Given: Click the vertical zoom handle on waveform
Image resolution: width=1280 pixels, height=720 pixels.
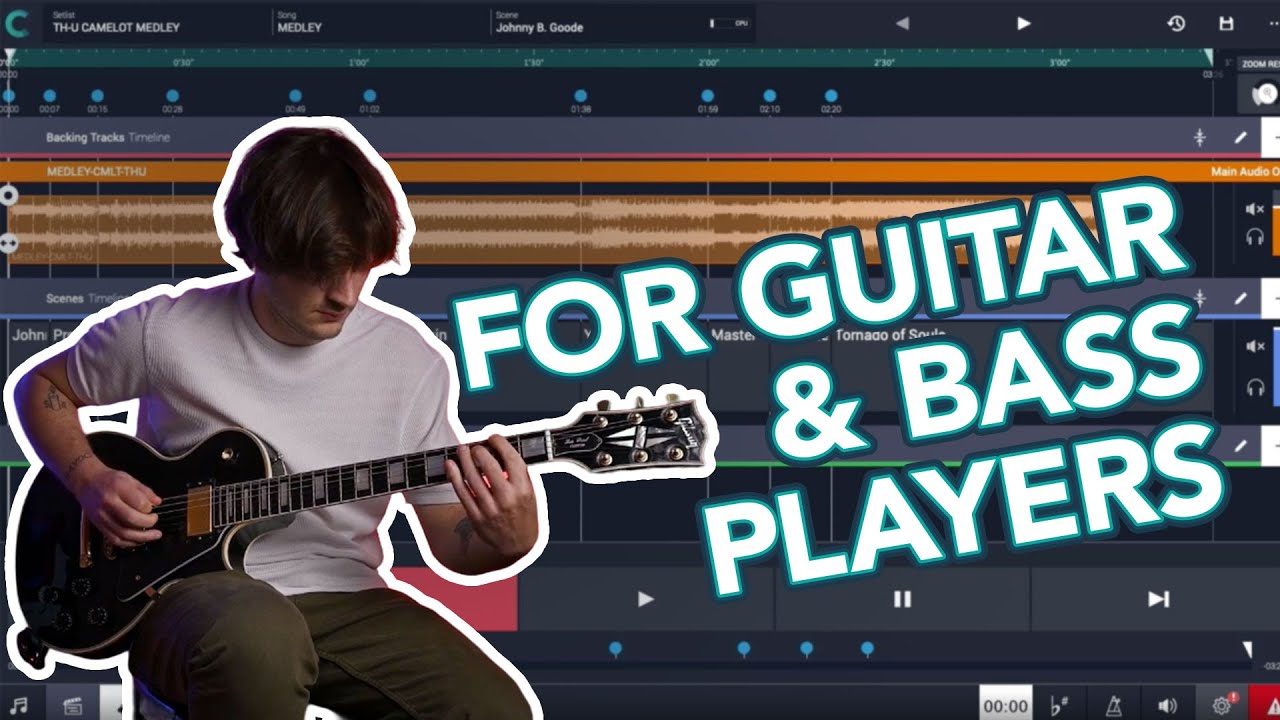Looking at the screenshot, I should coord(9,196).
